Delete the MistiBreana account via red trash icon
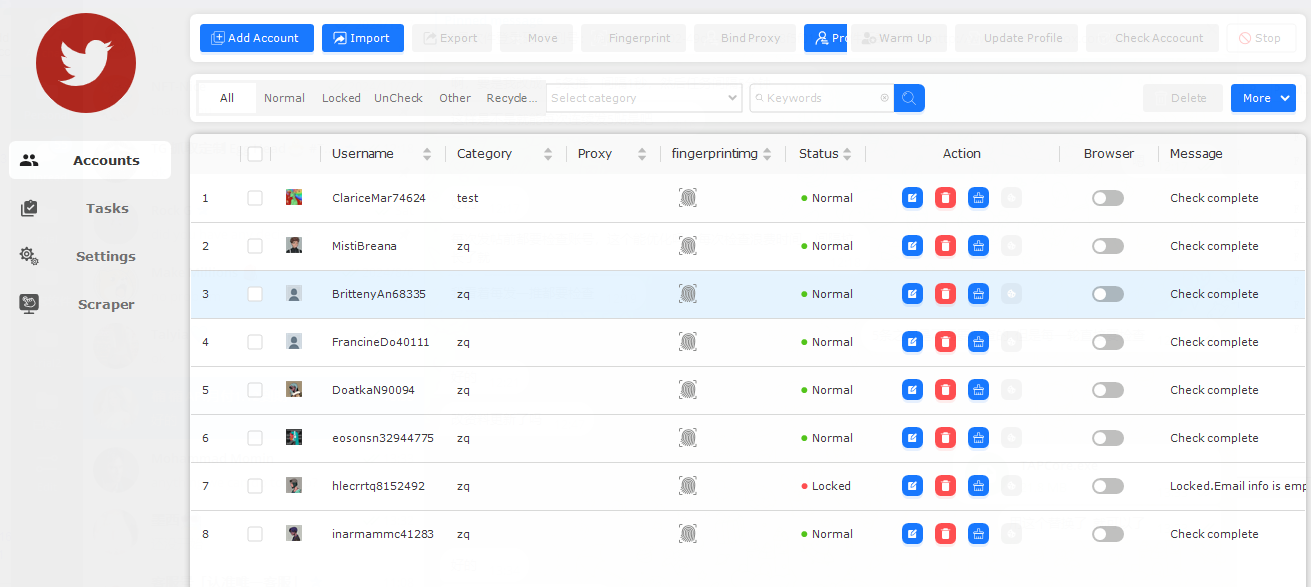This screenshot has width=1311, height=587. tap(945, 246)
